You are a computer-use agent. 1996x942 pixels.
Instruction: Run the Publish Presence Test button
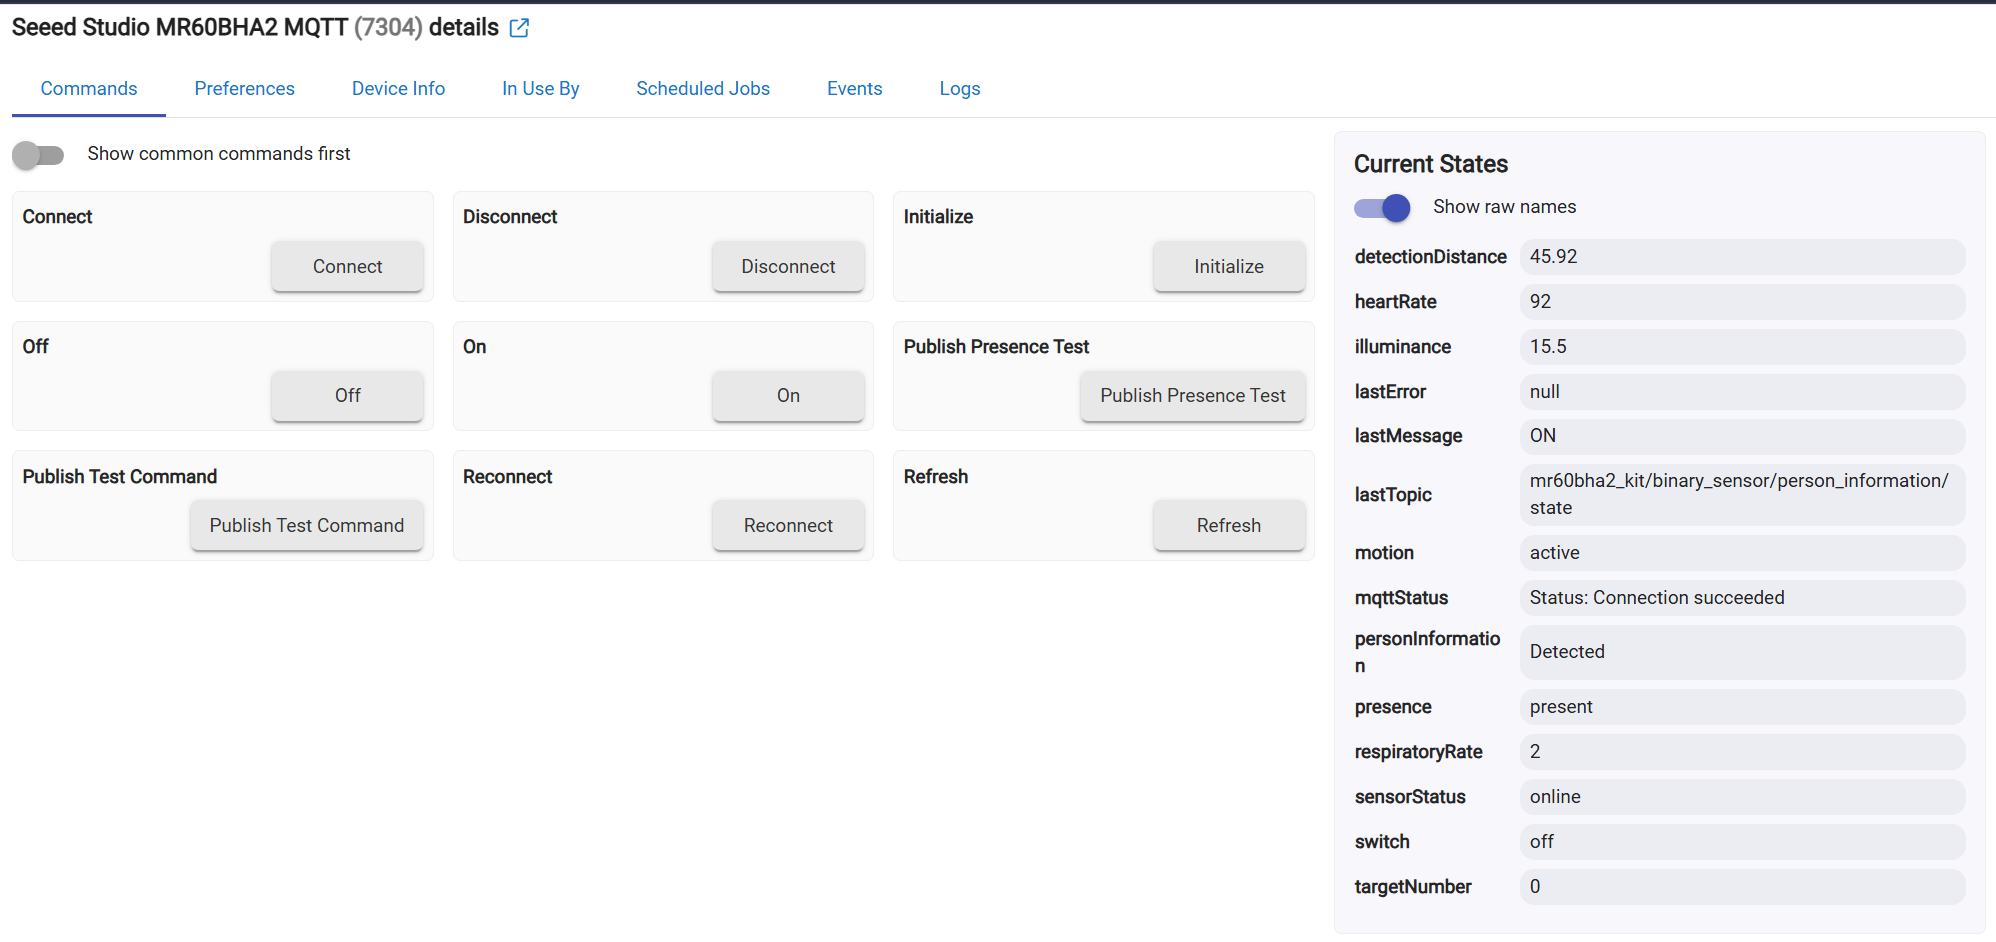pyautogui.click(x=1193, y=396)
